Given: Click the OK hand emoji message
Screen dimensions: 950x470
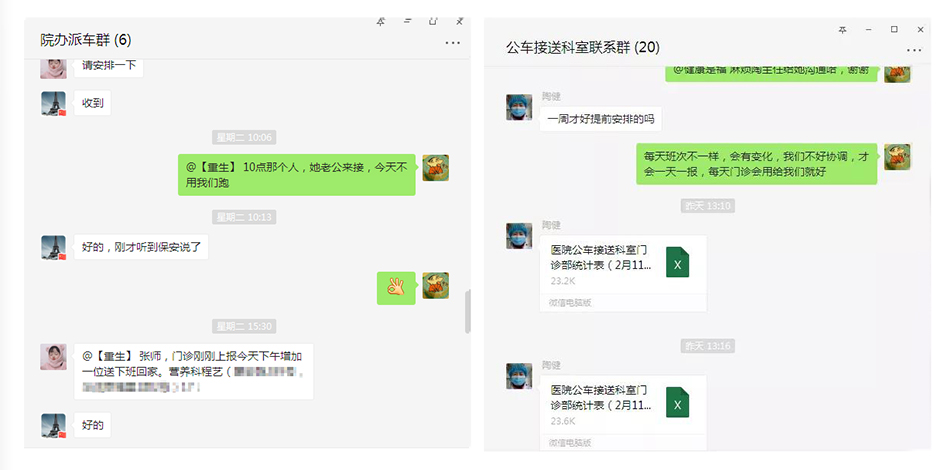Looking at the screenshot, I should (x=396, y=288).
